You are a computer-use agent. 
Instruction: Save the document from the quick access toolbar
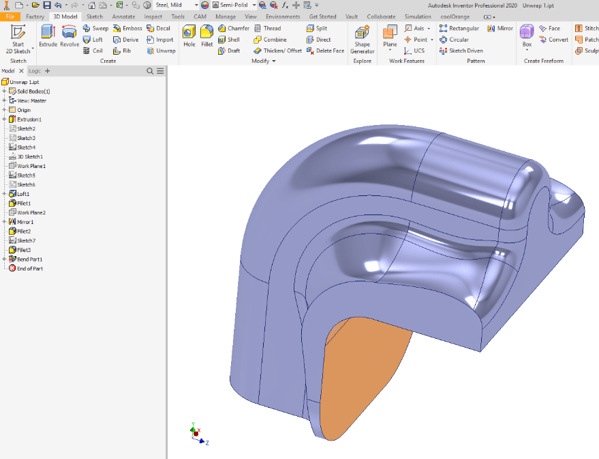coord(47,5)
